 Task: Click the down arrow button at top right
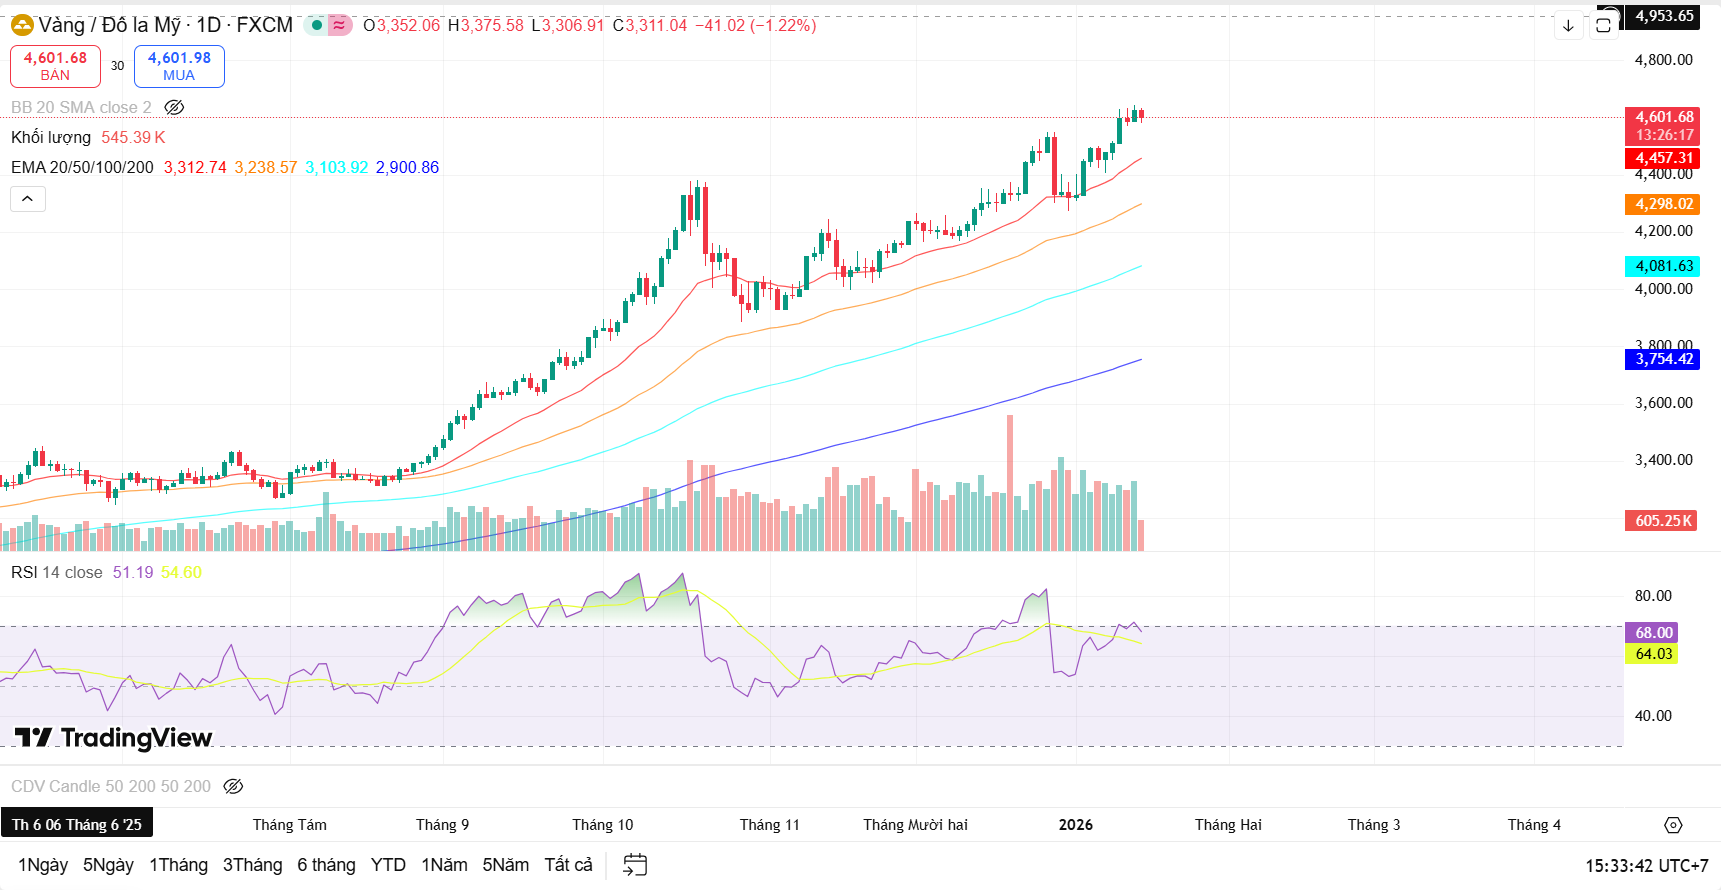tap(1568, 26)
